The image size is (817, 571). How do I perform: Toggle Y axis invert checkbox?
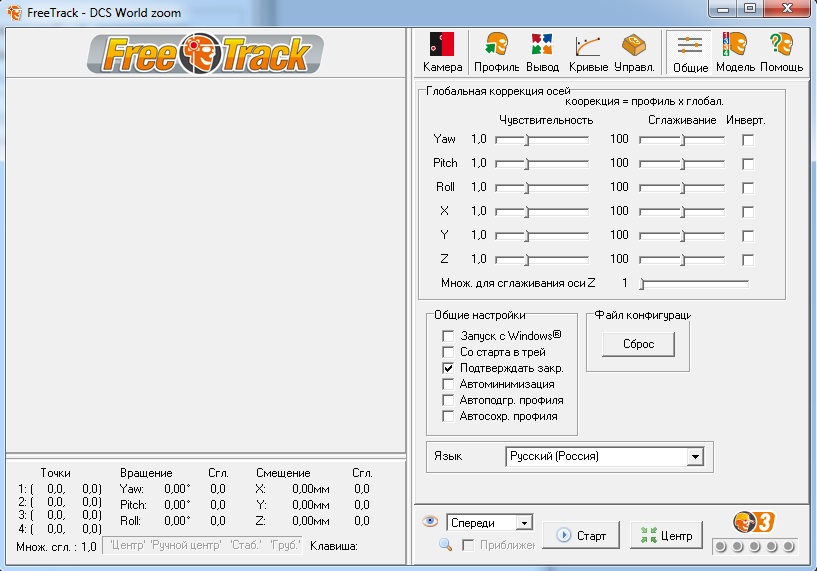click(x=748, y=235)
